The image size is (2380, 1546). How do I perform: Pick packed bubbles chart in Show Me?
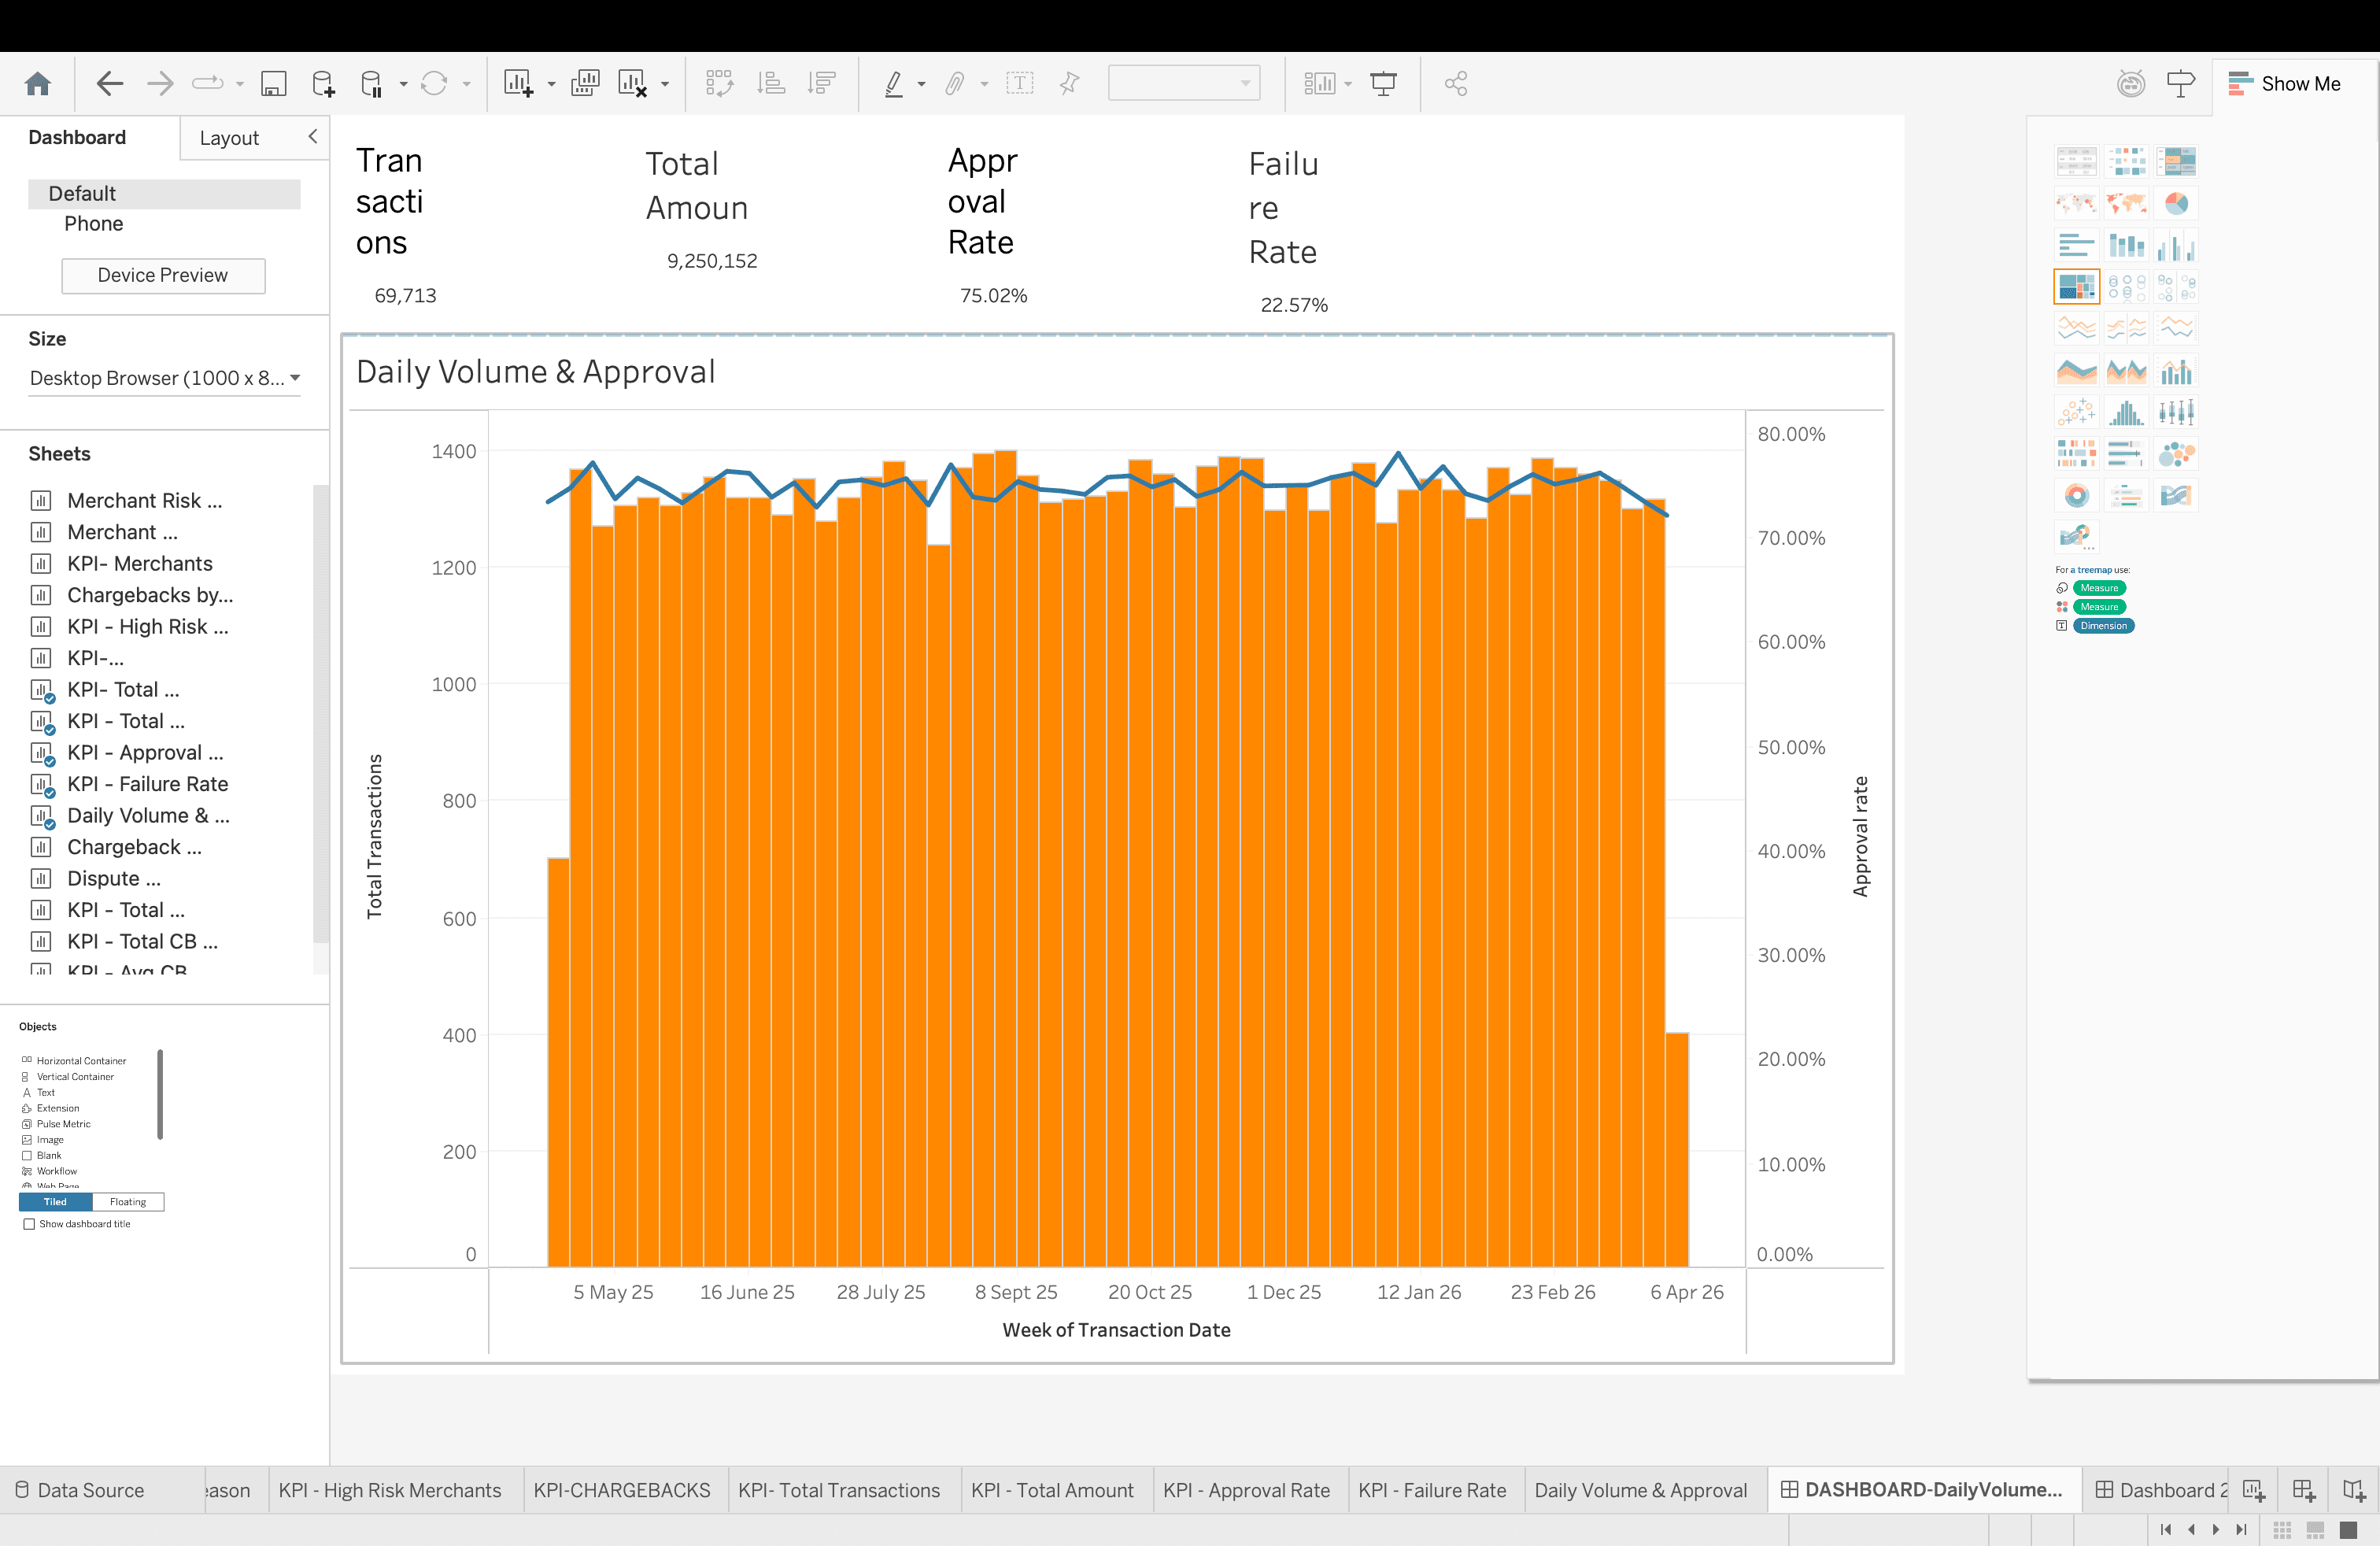tap(2176, 454)
